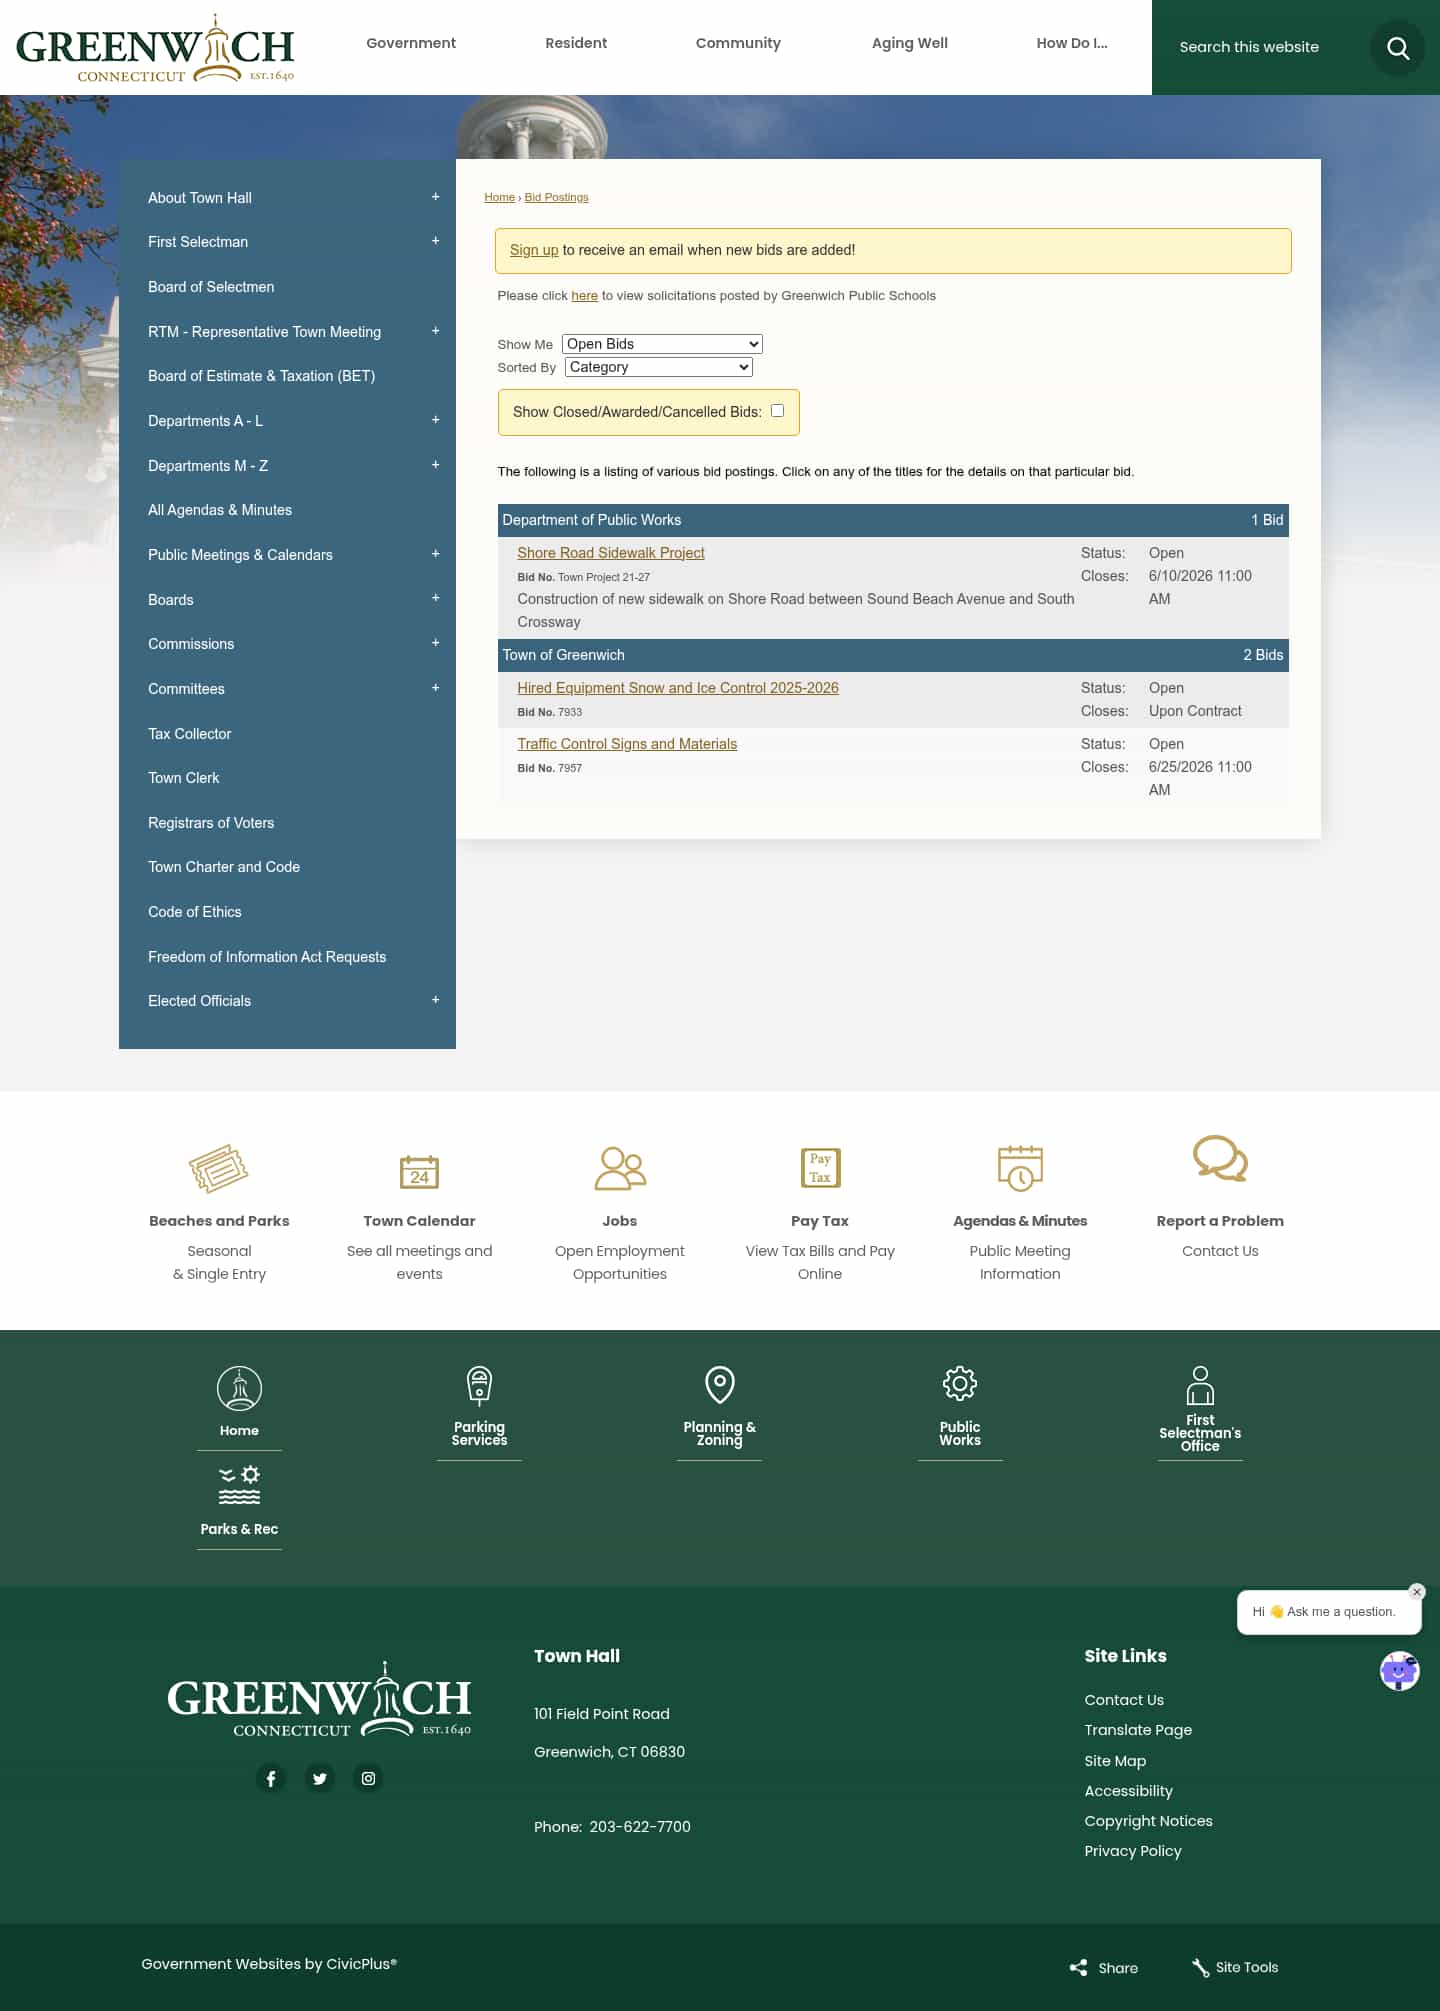Click the search magnifier icon

tap(1397, 47)
